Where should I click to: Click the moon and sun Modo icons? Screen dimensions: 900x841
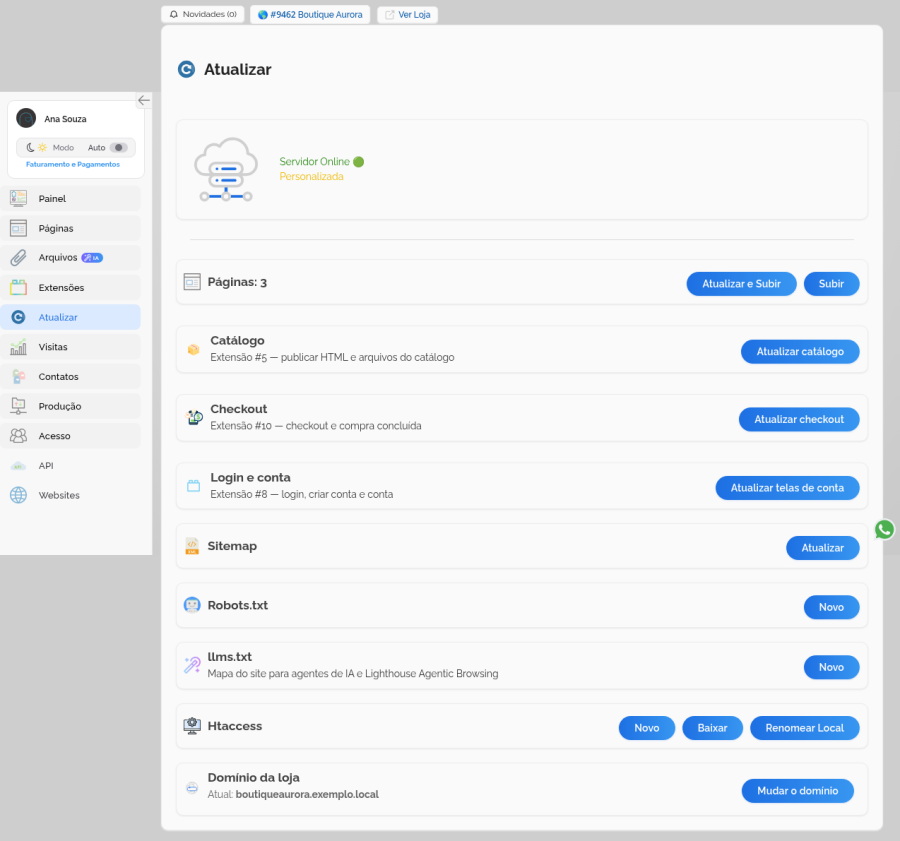click(x=36, y=148)
